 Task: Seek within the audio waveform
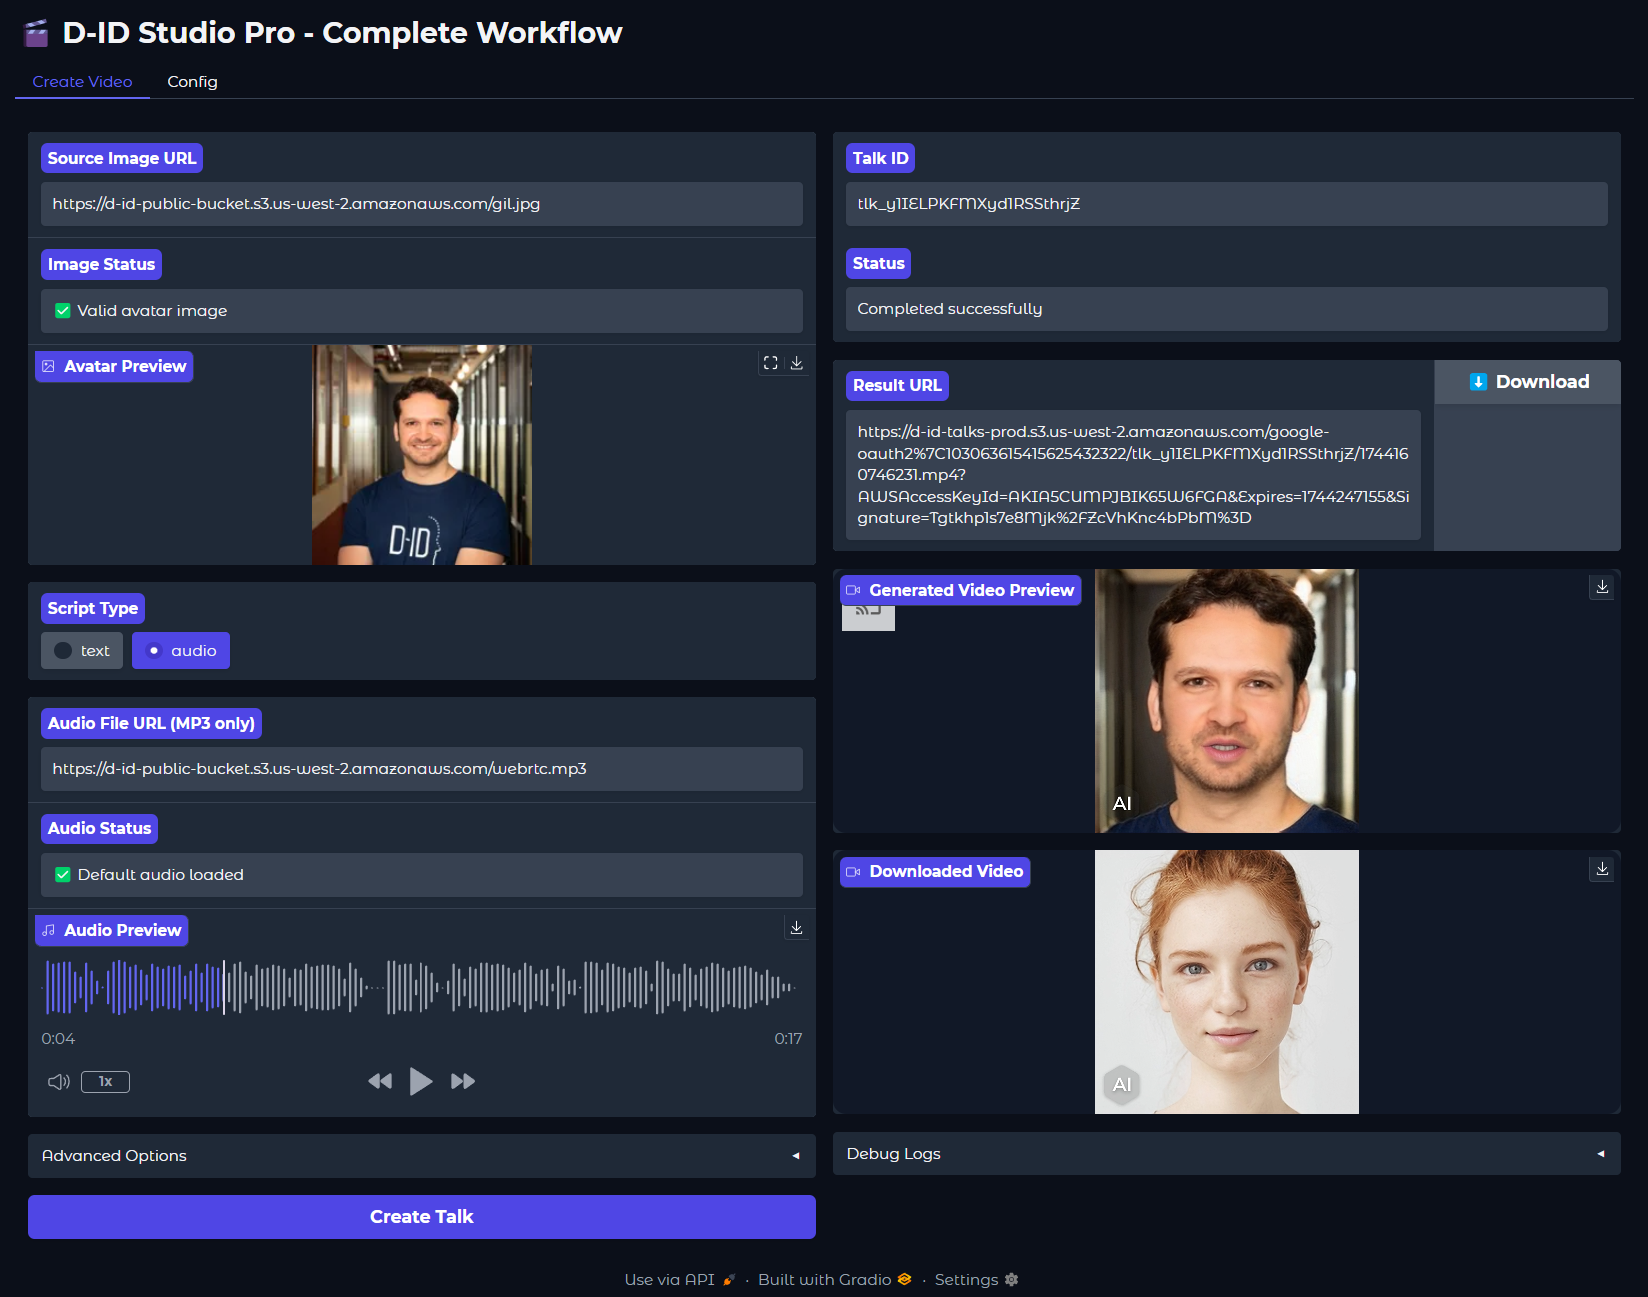(422, 987)
